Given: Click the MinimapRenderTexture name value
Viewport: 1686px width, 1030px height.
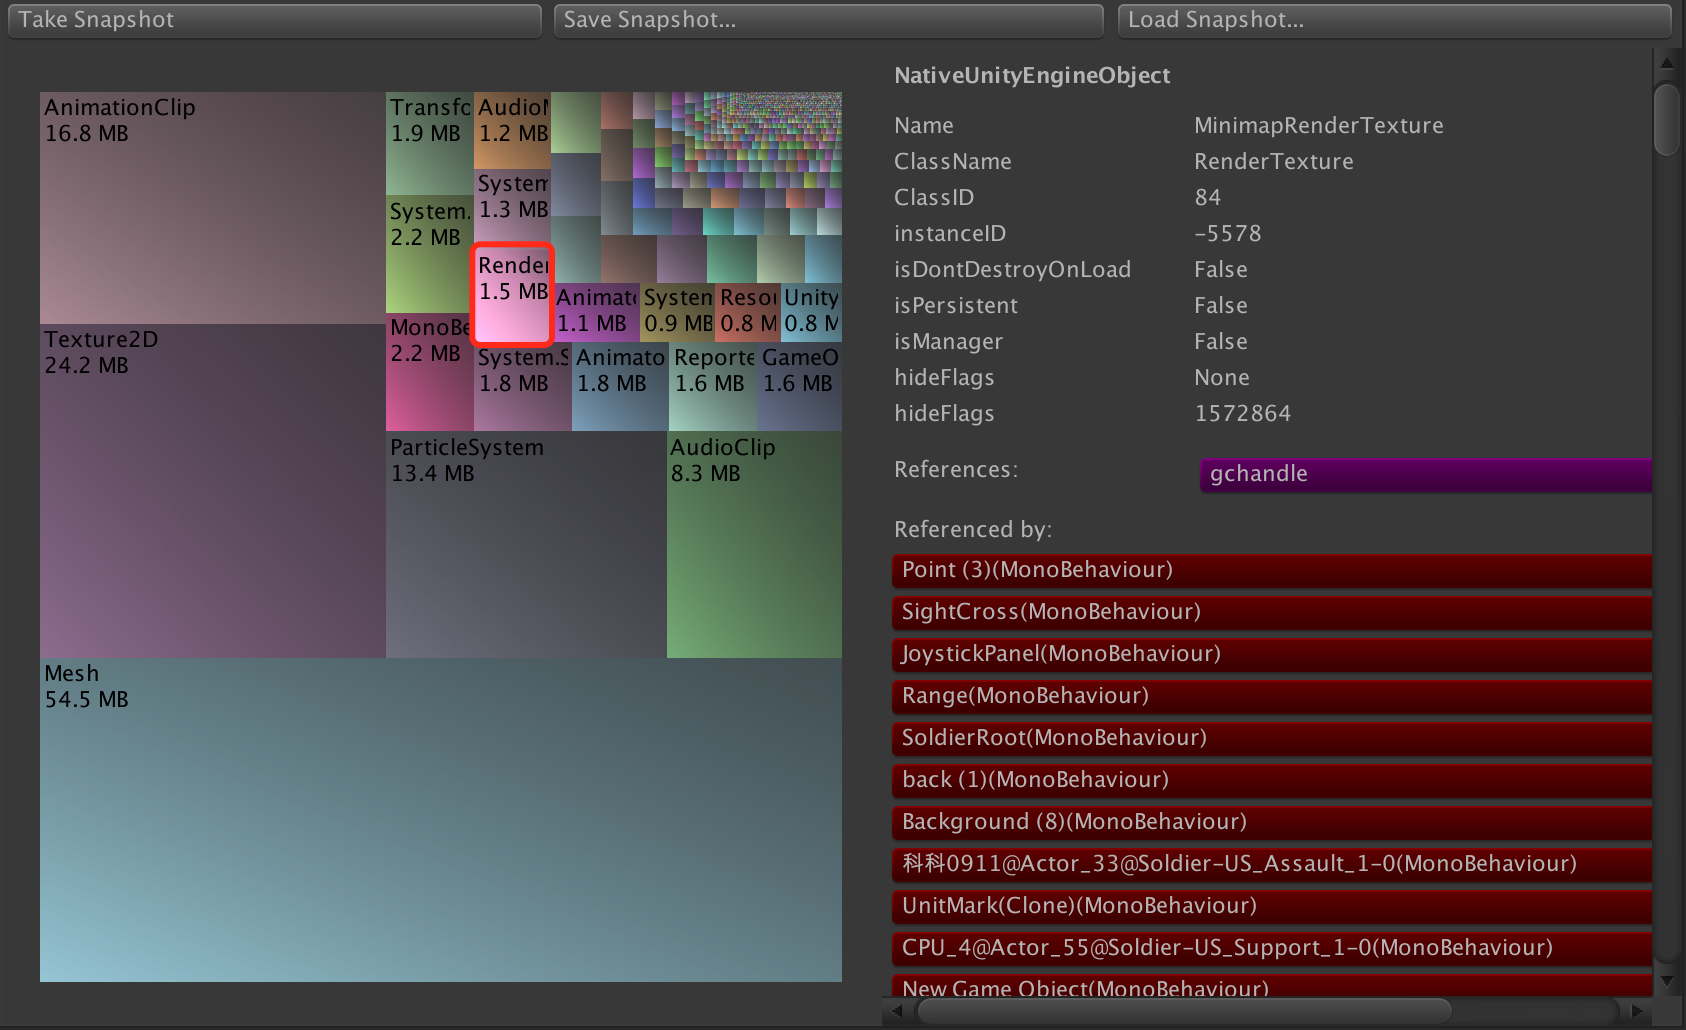Looking at the screenshot, I should pos(1319,126).
